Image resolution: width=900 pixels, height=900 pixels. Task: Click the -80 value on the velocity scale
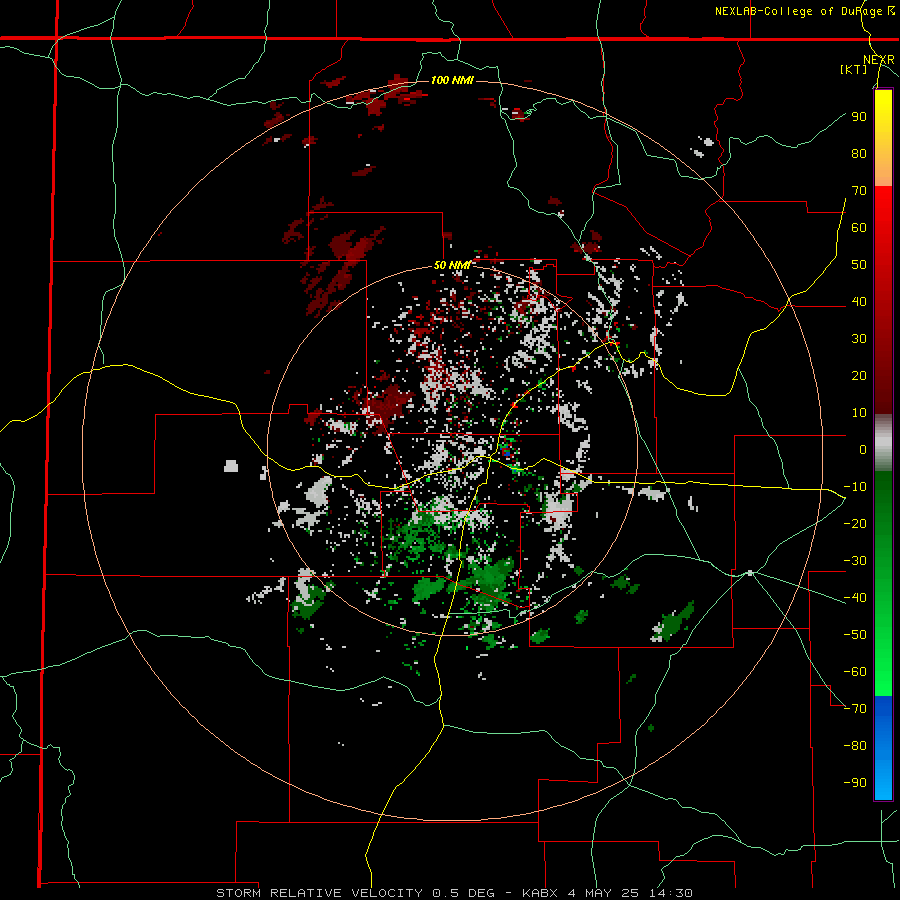(x=855, y=746)
